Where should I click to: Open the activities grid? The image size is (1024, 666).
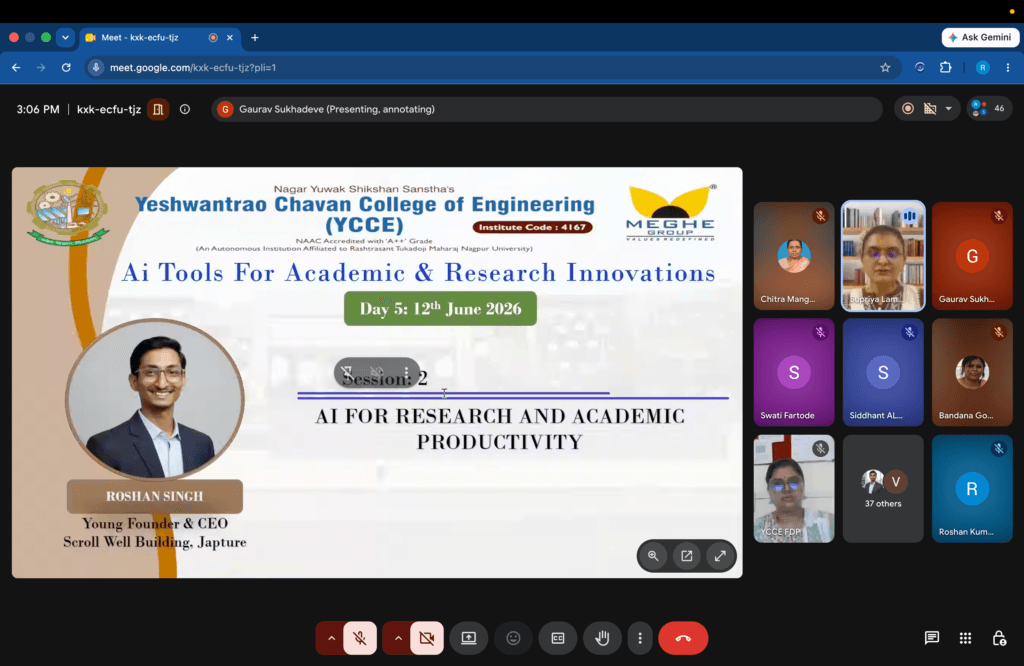click(965, 638)
